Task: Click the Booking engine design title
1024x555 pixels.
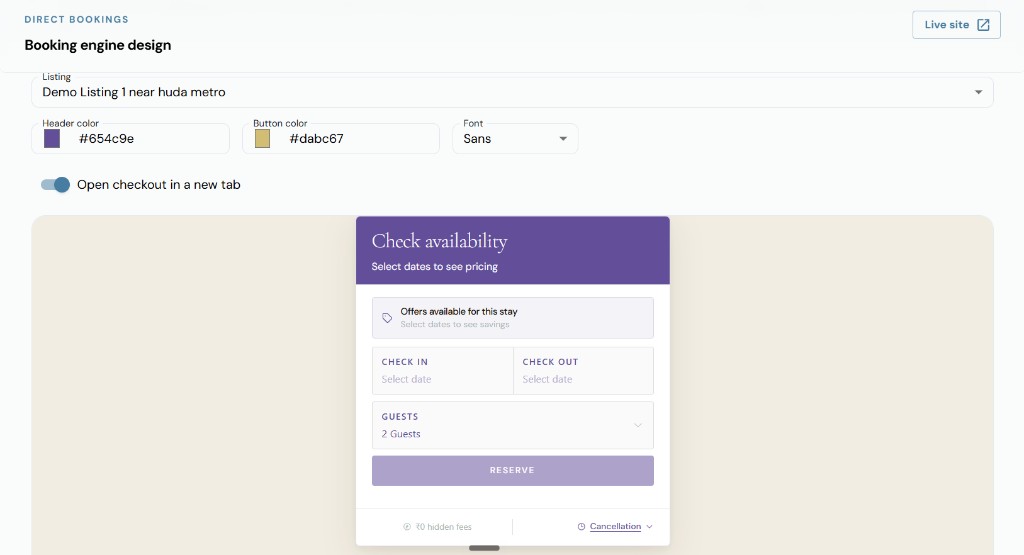Action: (98, 45)
